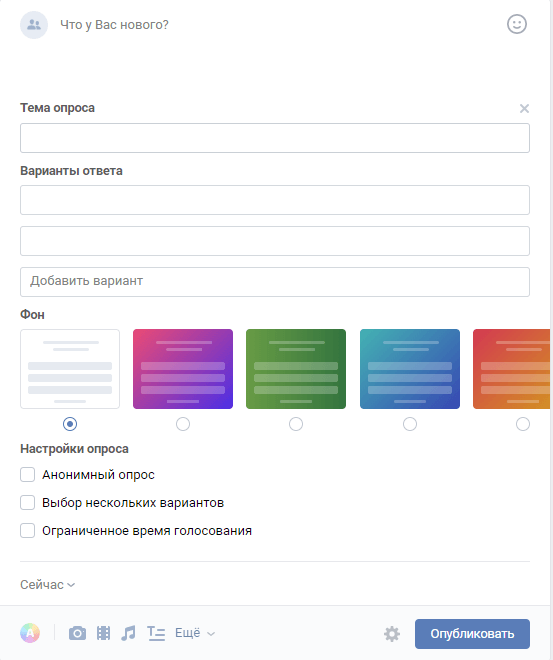Screen dimensions: 553x660
Task: Attach a video using the film icon
Action: pos(104,633)
